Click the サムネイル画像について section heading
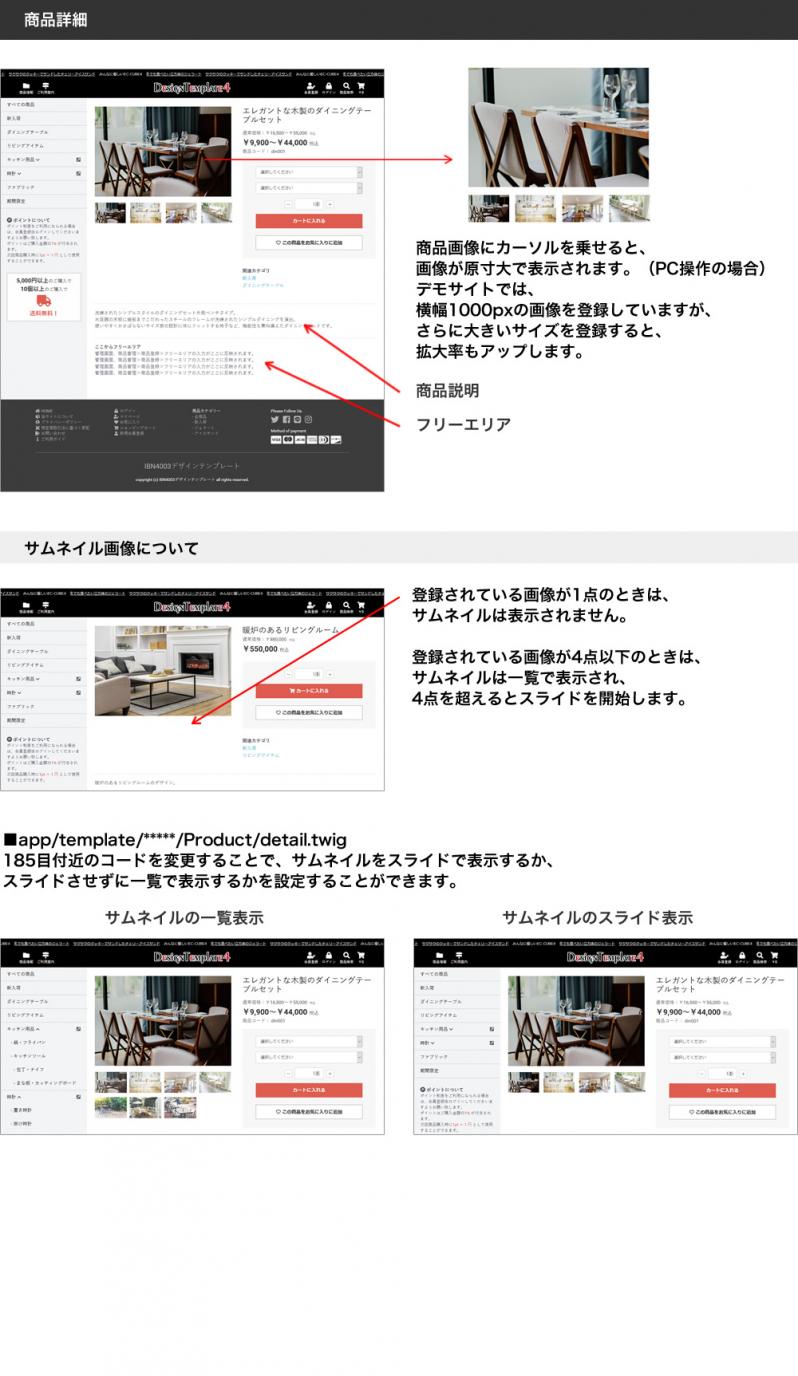The image size is (798, 1376). [111, 548]
